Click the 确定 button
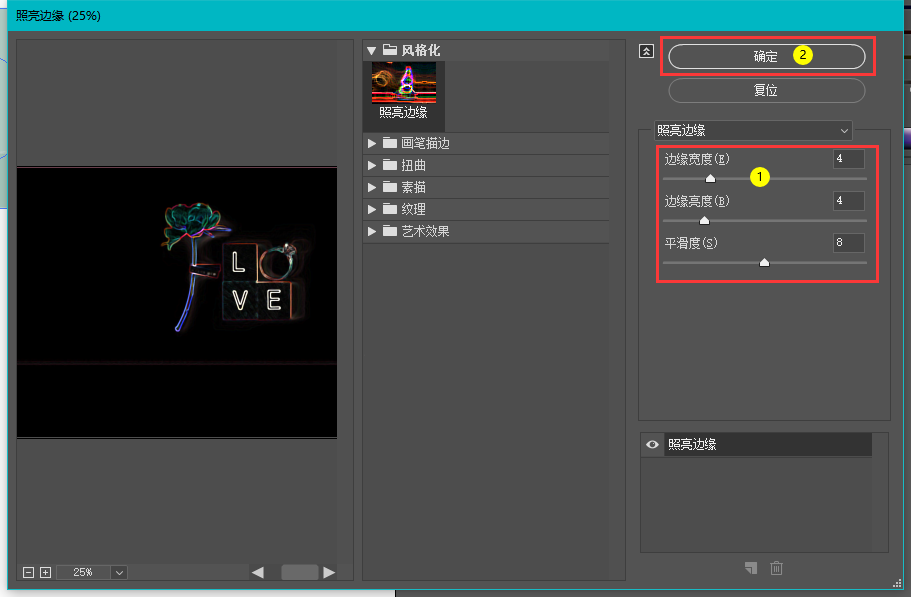911x597 pixels. click(x=767, y=56)
